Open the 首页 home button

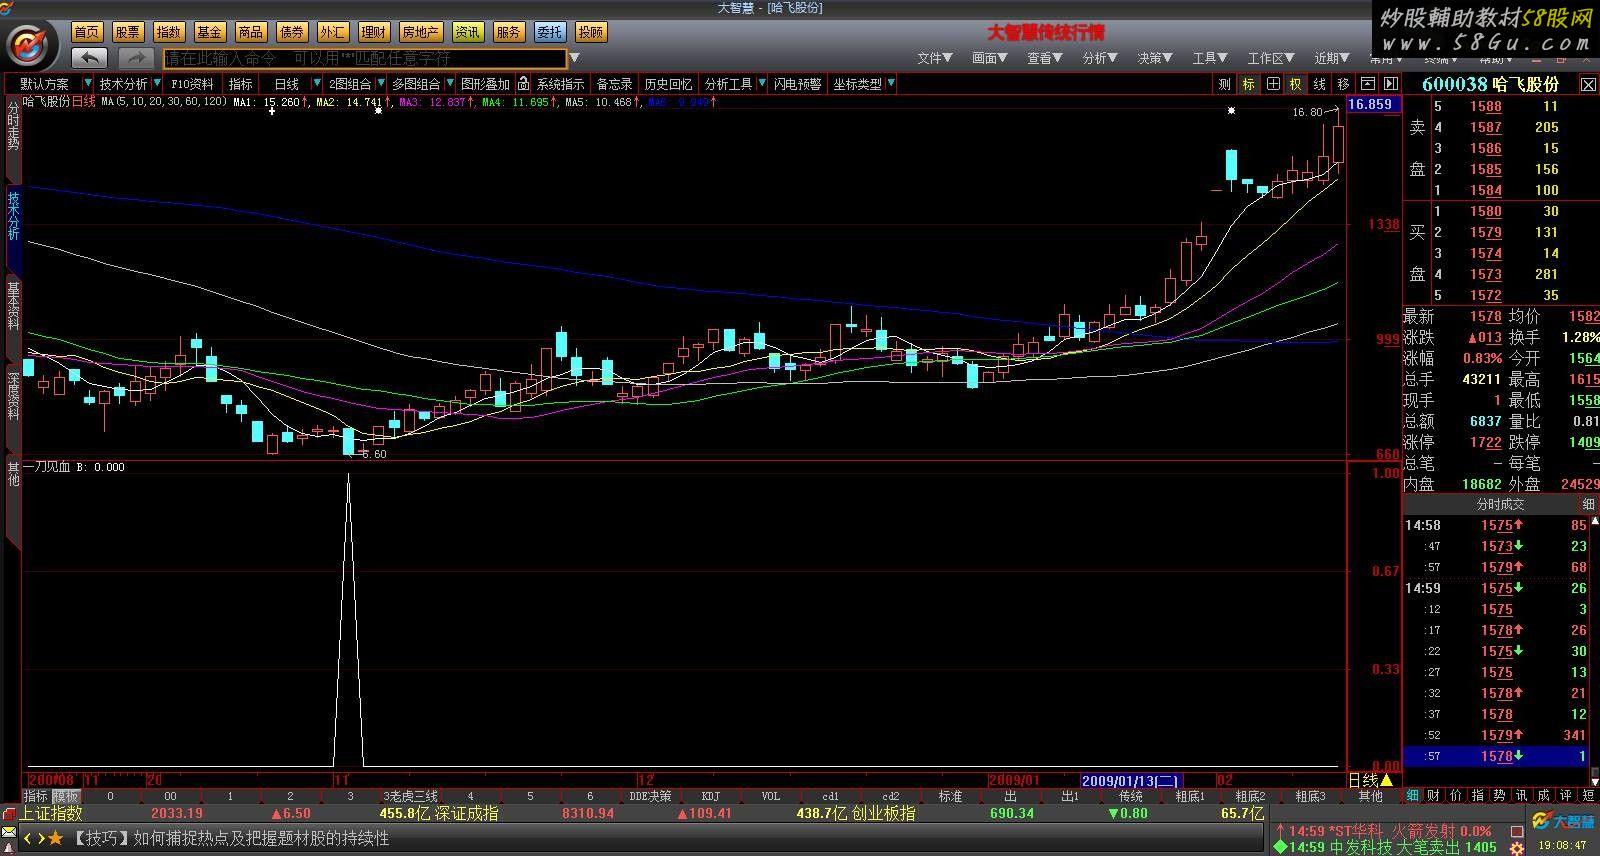tap(87, 32)
